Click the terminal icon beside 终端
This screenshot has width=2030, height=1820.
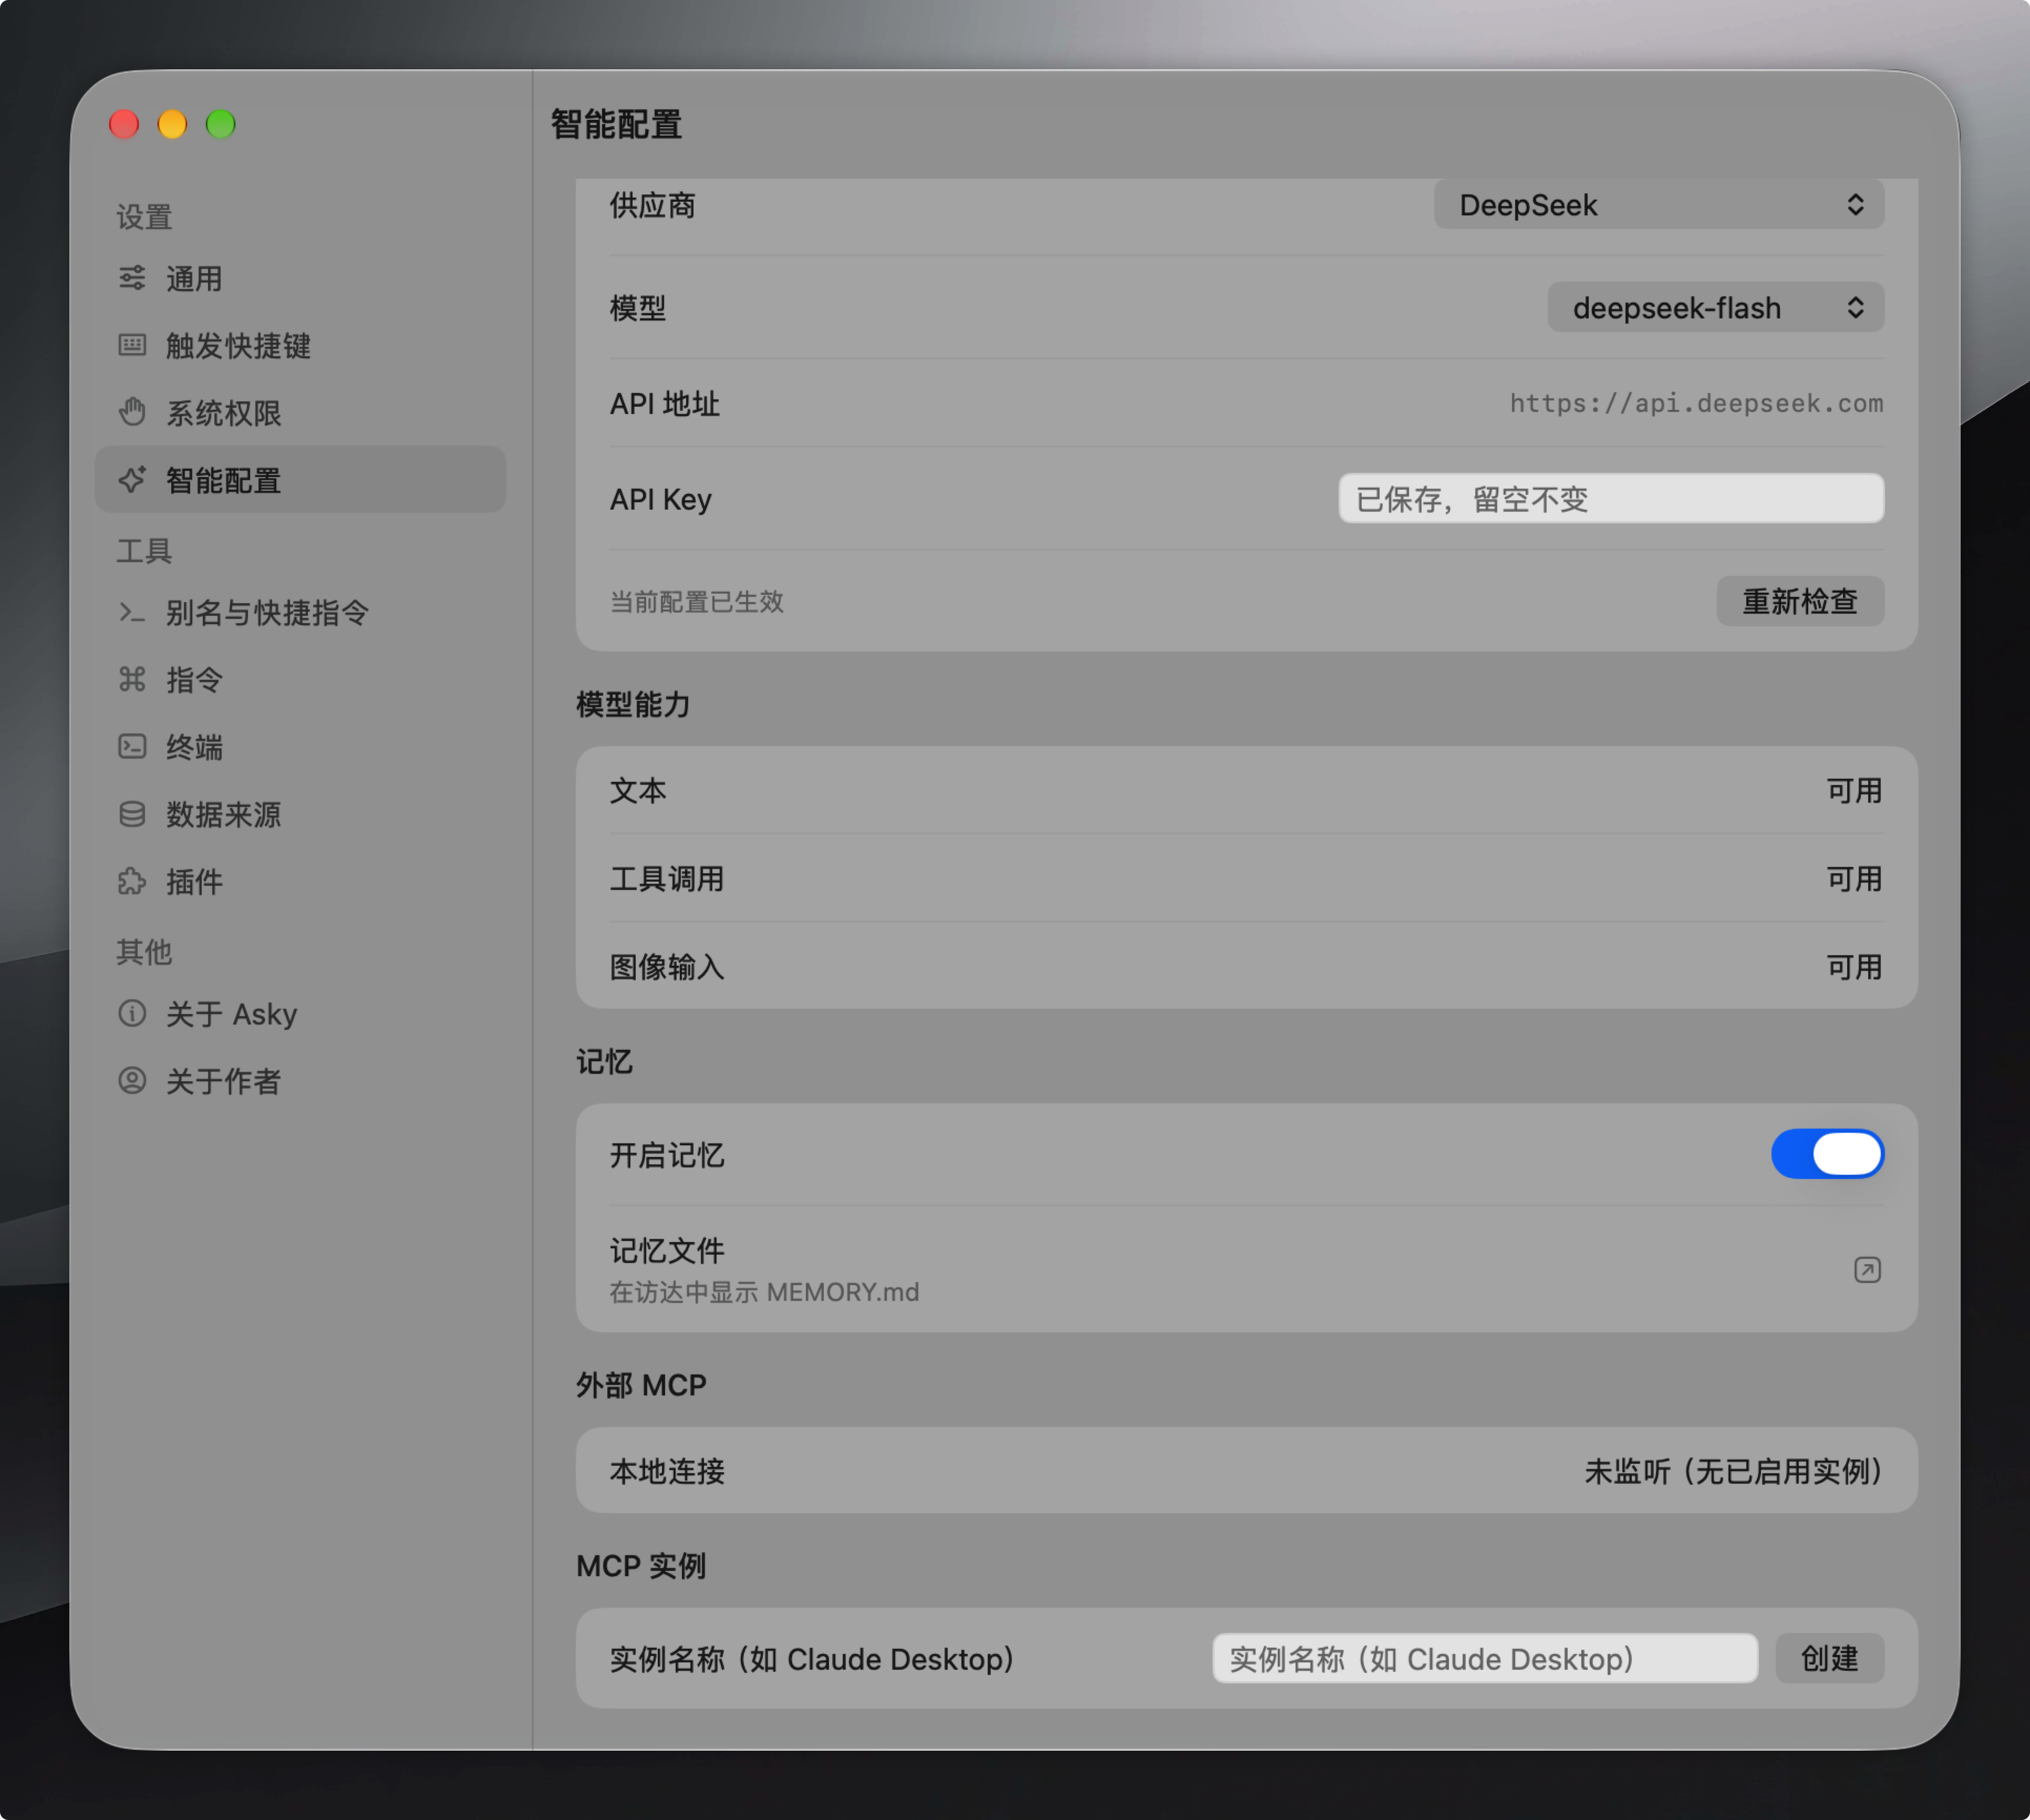132,746
